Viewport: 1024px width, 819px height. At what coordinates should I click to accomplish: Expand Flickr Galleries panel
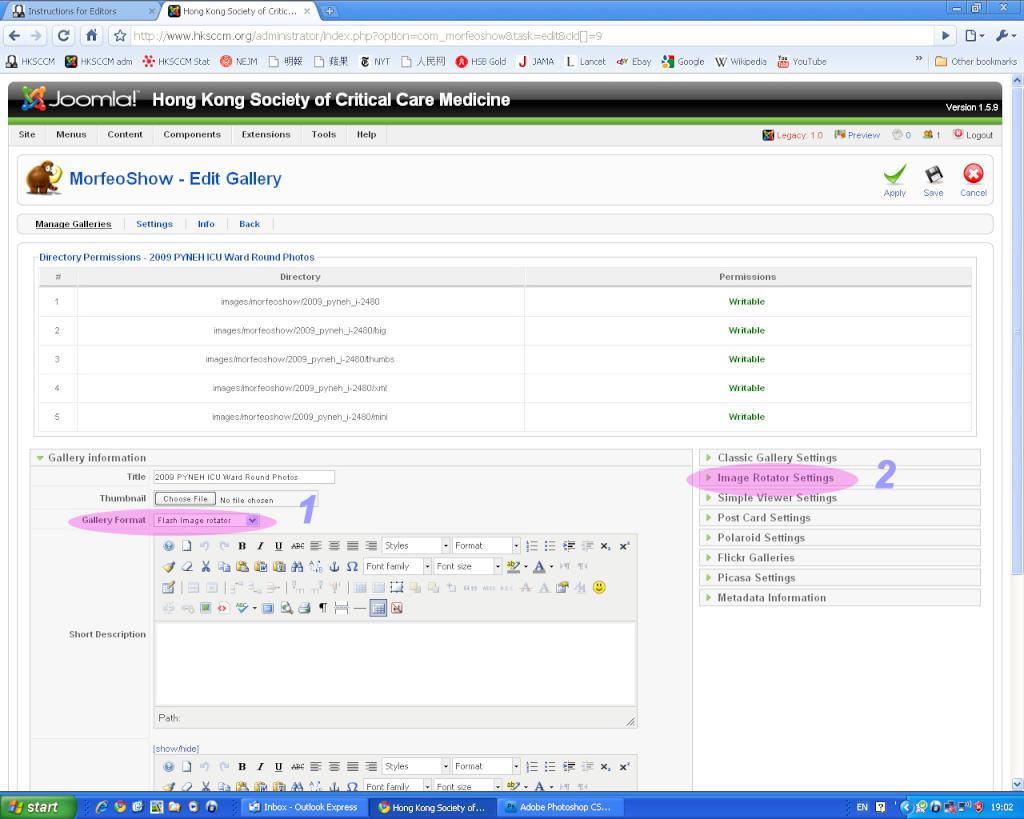coord(840,558)
